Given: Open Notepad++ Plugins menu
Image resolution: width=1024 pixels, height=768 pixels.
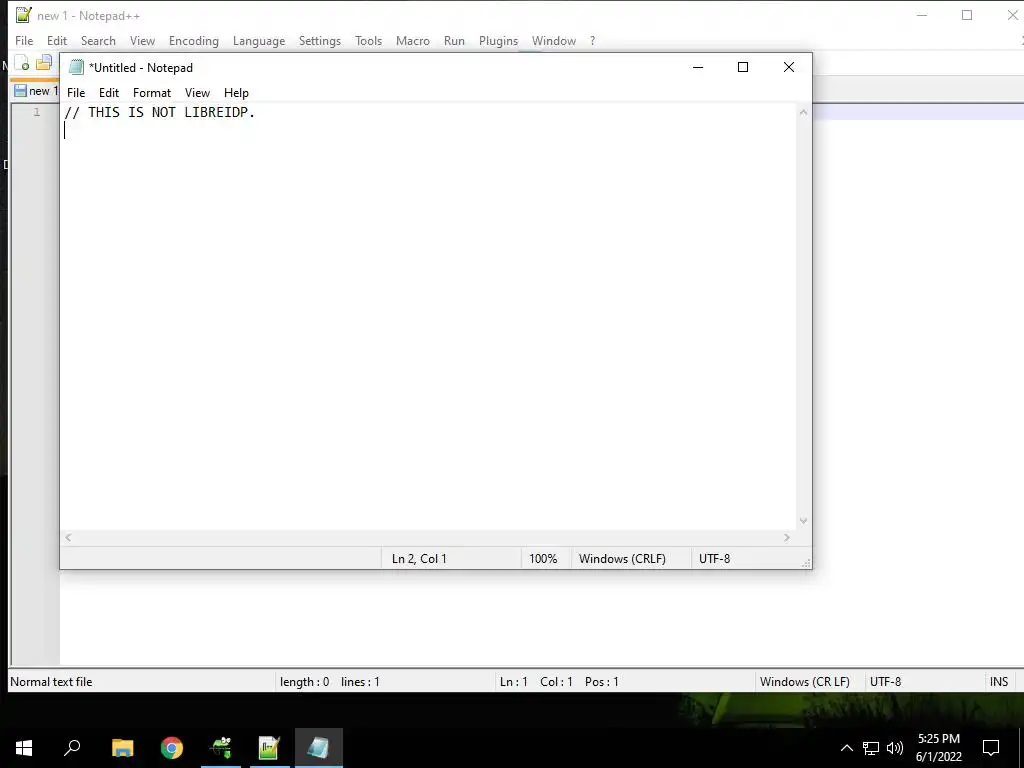Looking at the screenshot, I should (498, 40).
